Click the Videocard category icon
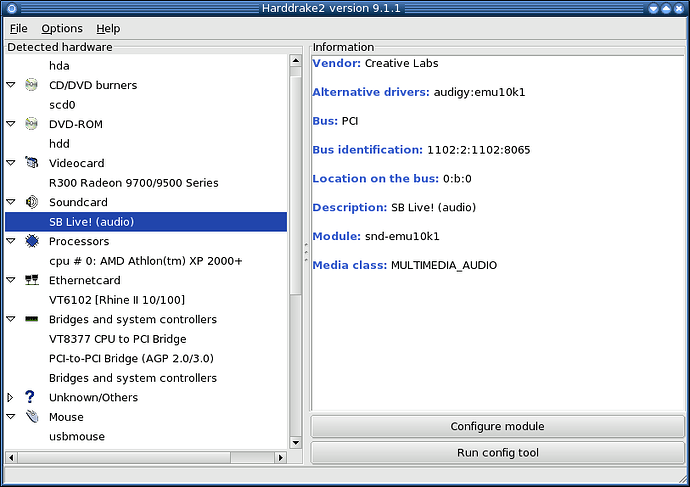Screen dimensions: 690x487 (31, 163)
